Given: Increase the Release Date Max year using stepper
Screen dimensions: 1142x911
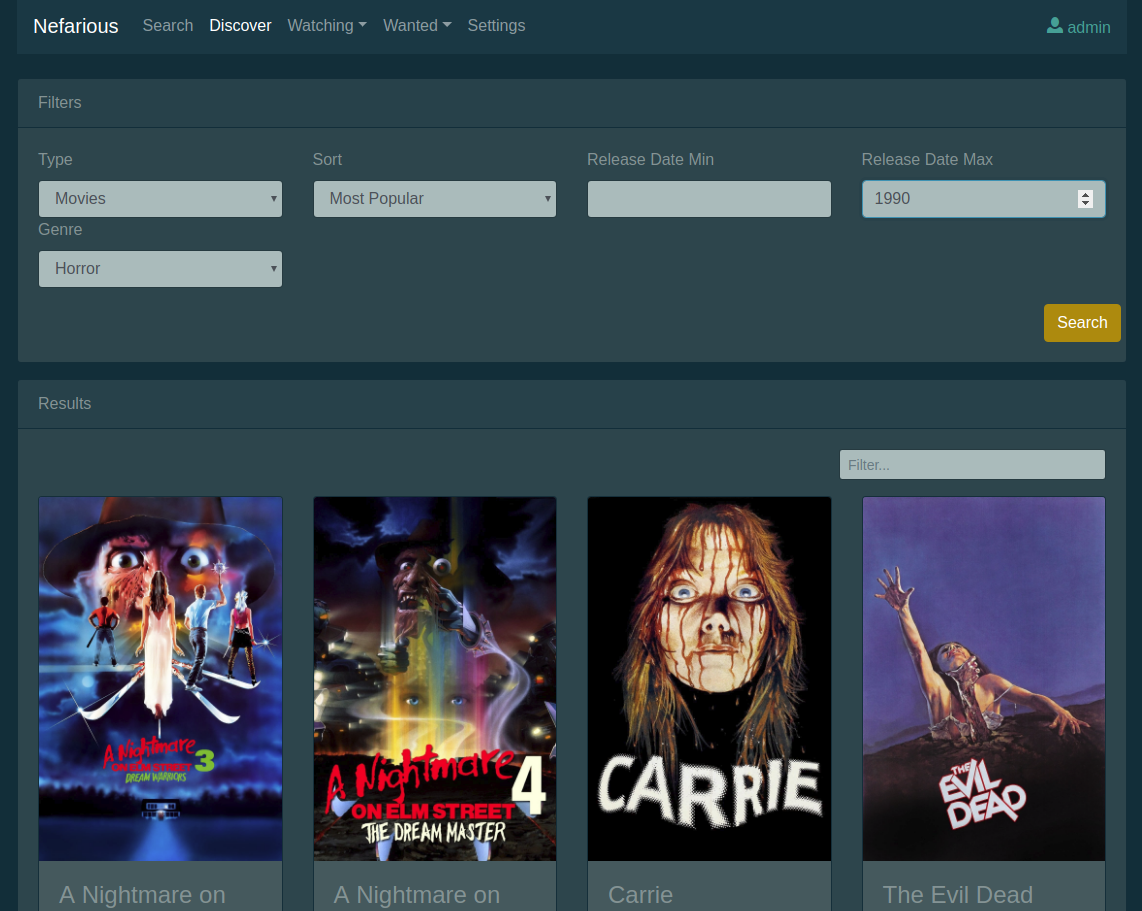Looking at the screenshot, I should pos(1085,194).
